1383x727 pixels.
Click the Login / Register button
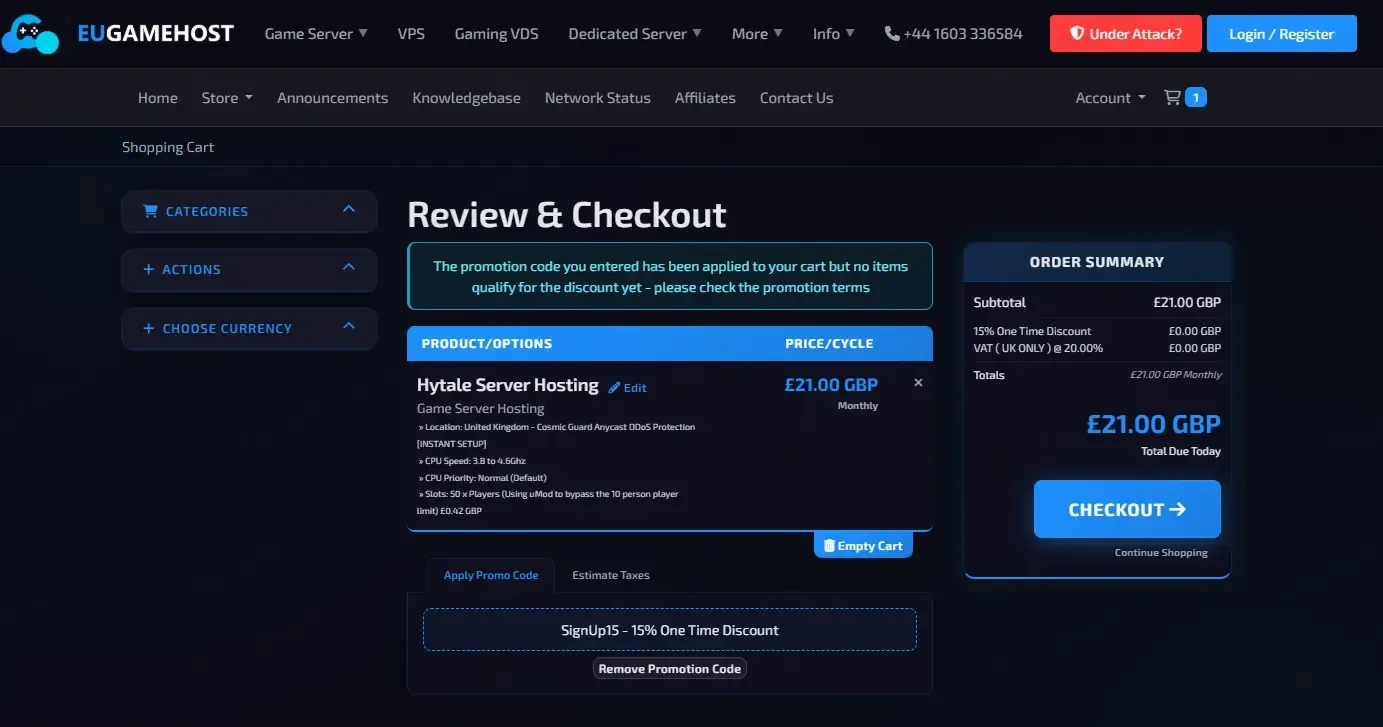coord(1282,34)
